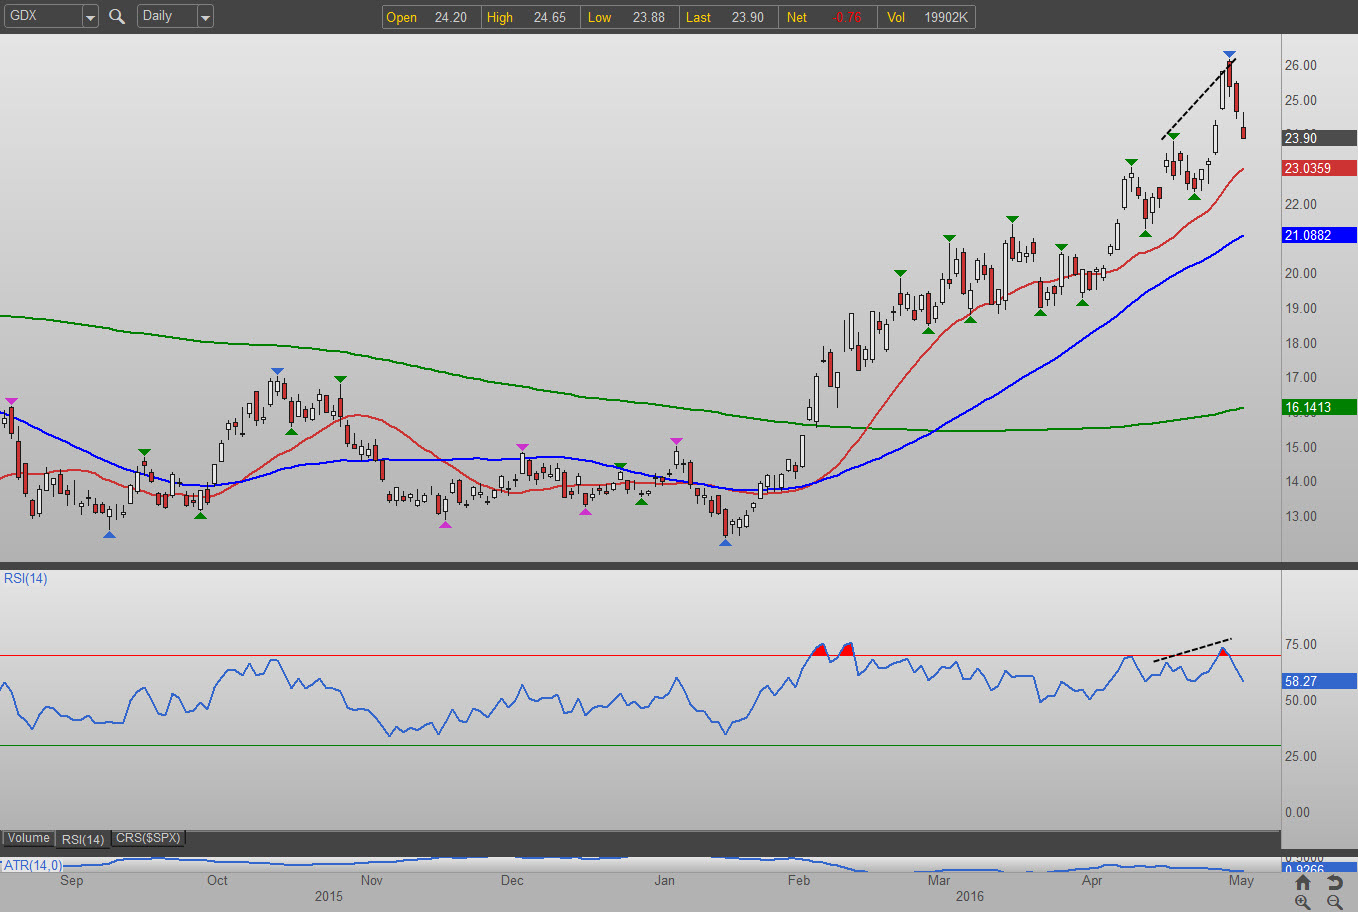The image size is (1358, 912).
Task: Zoom out of the chart
Action: click(x=1334, y=902)
